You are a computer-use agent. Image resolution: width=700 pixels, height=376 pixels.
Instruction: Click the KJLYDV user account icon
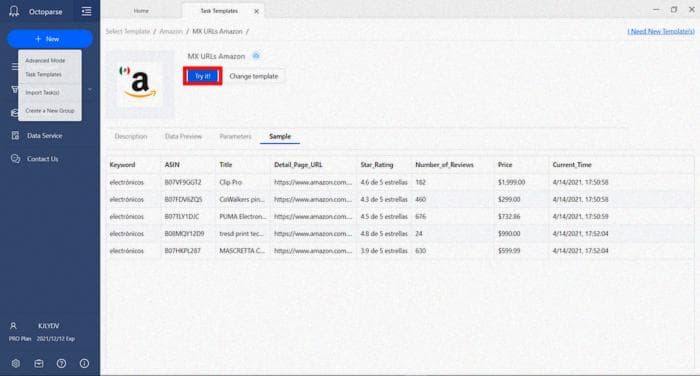pos(13,326)
